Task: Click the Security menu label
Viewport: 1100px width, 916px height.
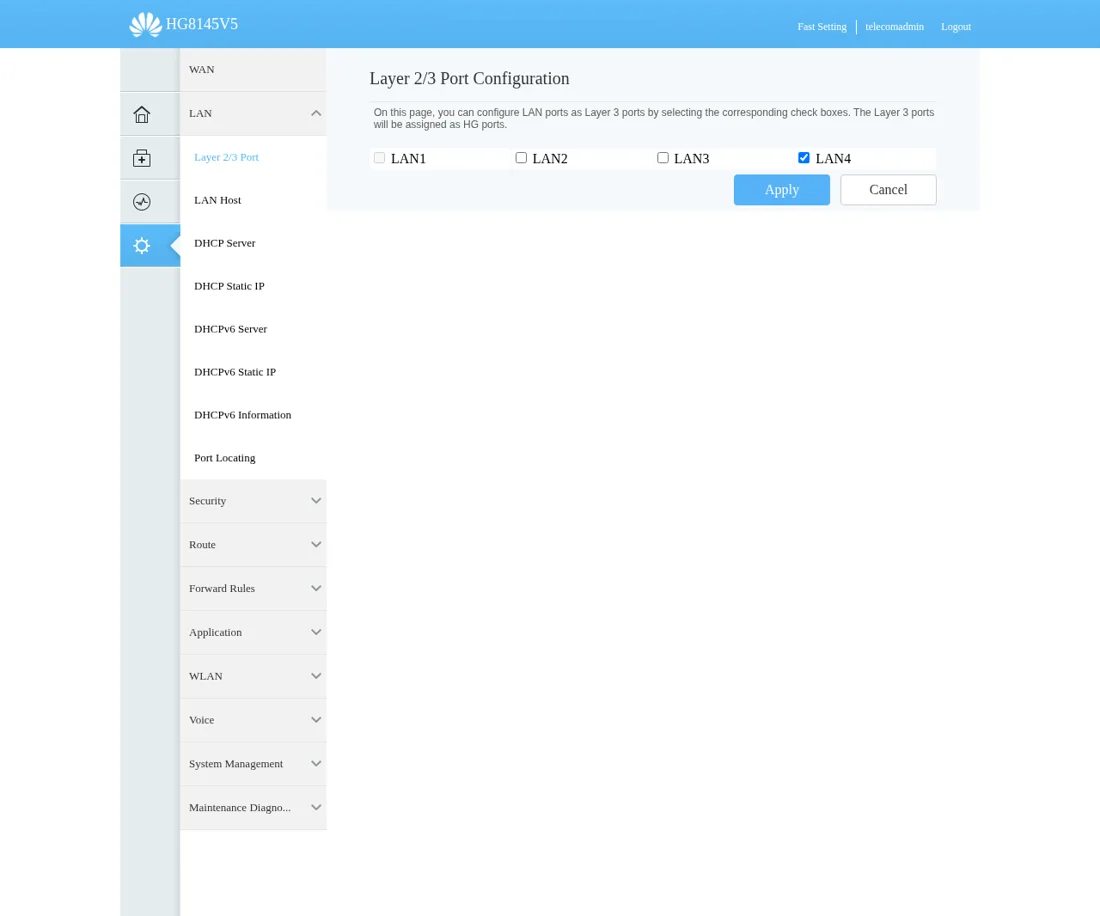Action: pyautogui.click(x=208, y=501)
